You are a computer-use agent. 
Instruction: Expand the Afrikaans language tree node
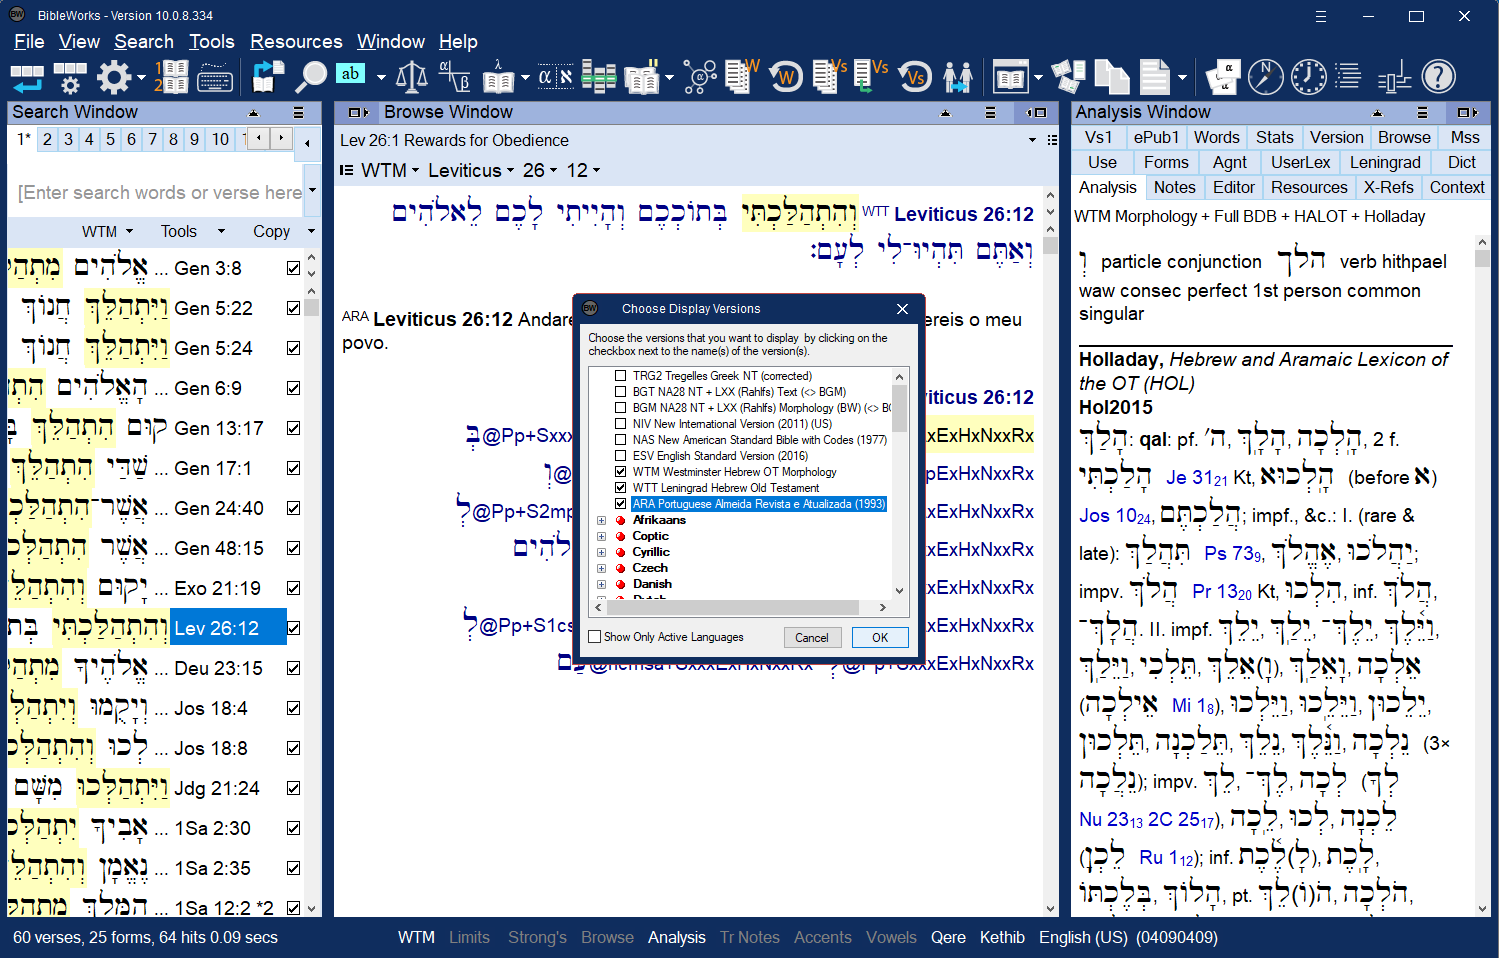[x=601, y=520]
